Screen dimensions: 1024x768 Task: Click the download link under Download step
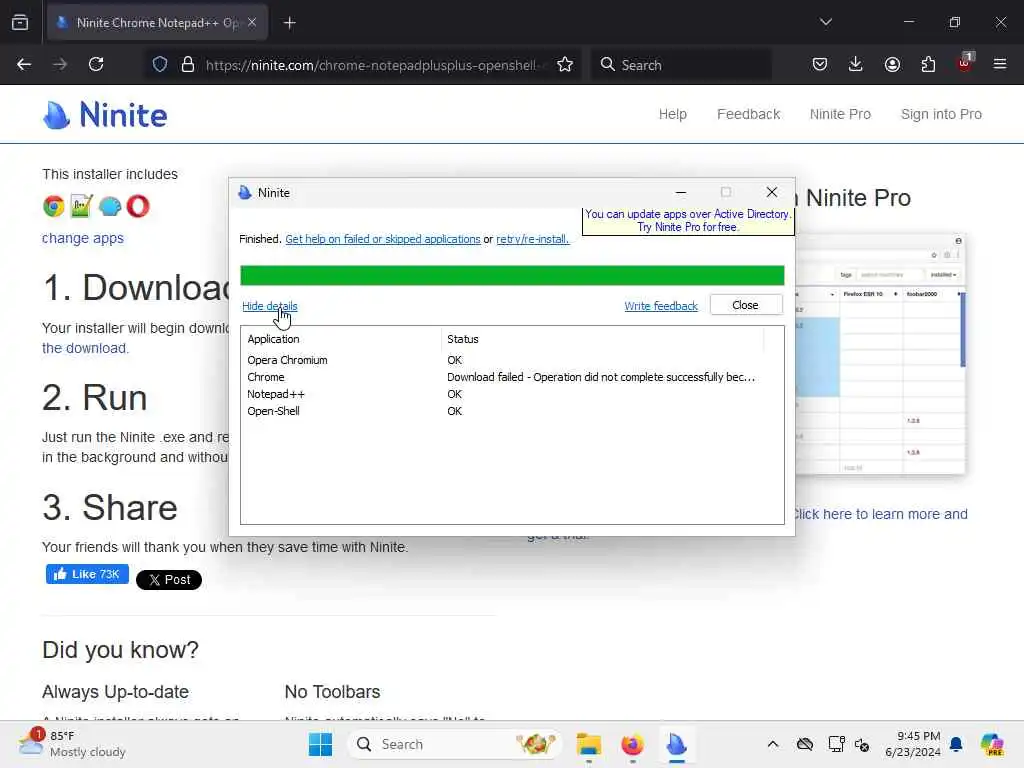pyautogui.click(x=86, y=348)
